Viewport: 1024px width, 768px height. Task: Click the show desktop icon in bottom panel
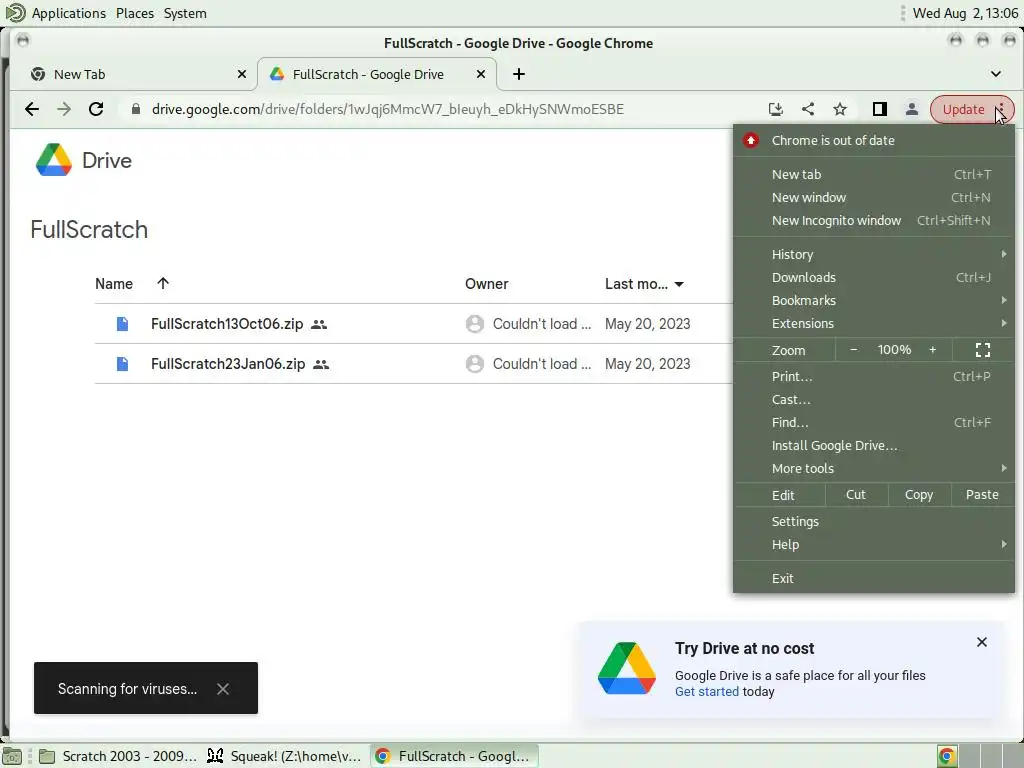click(x=12, y=756)
